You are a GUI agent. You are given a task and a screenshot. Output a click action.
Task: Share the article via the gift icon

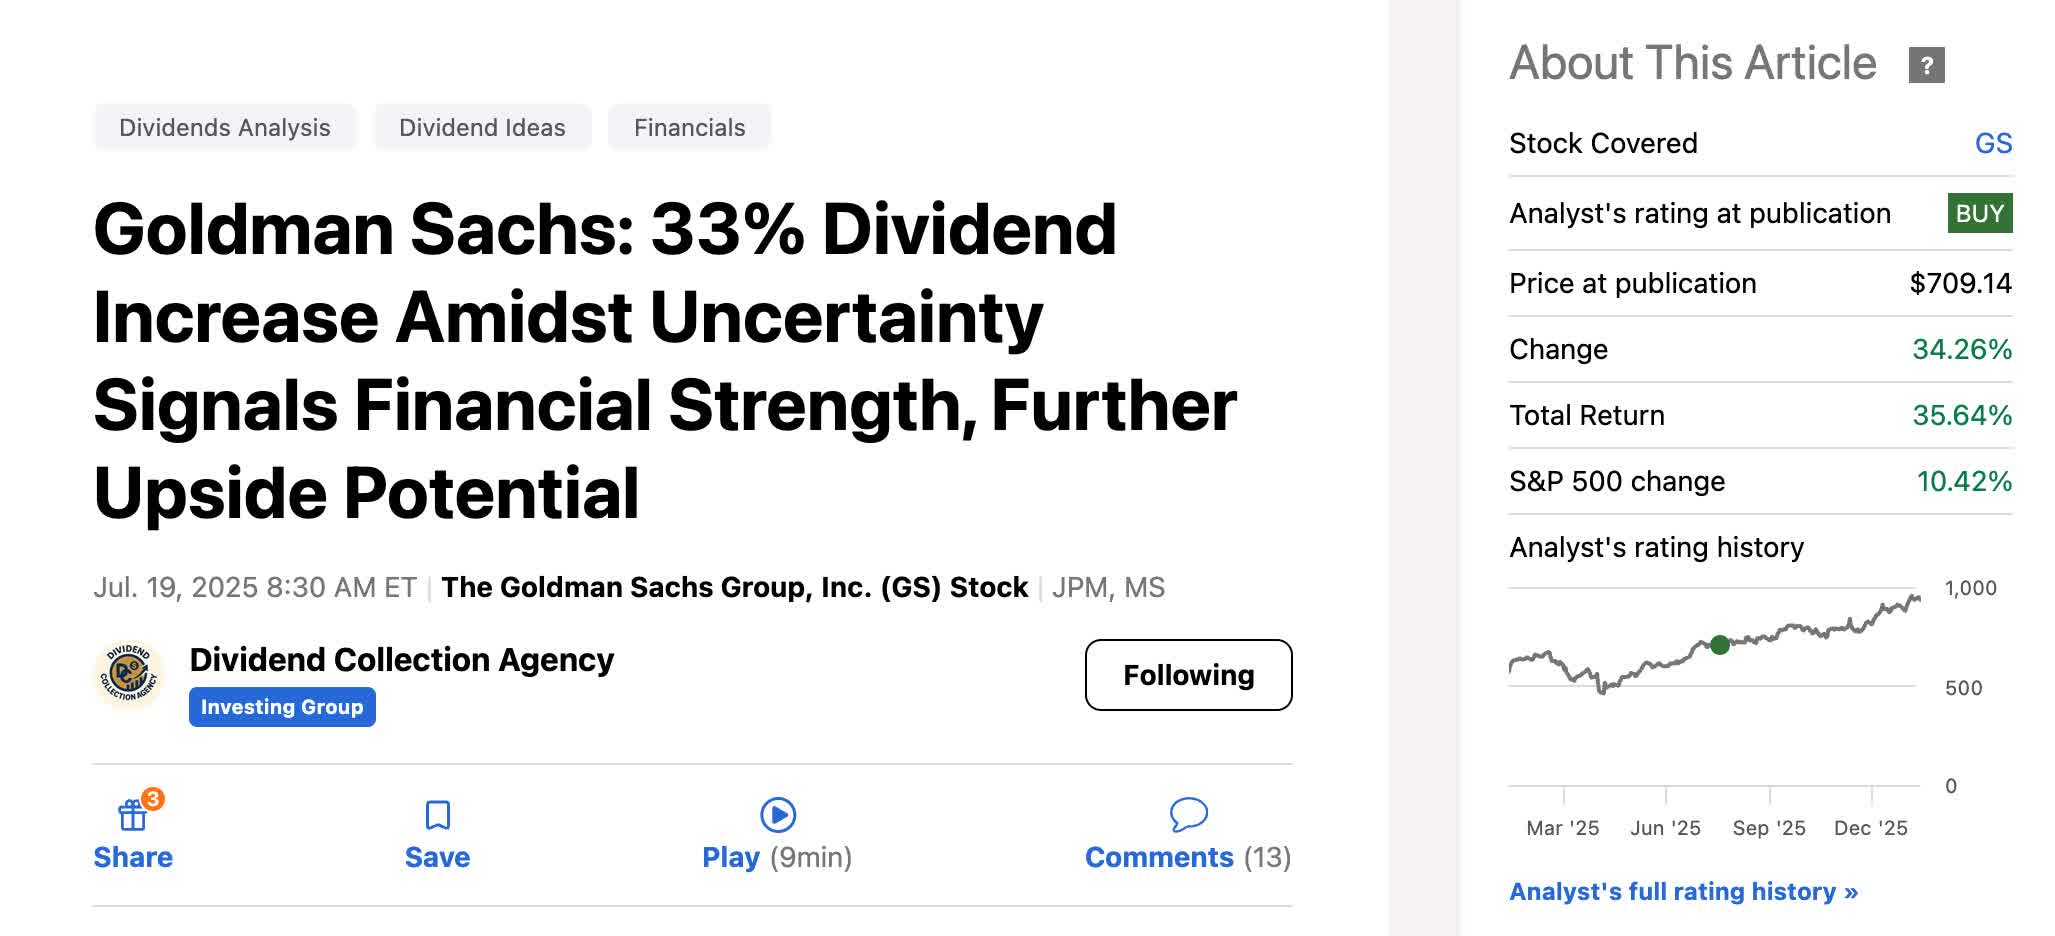[x=133, y=815]
